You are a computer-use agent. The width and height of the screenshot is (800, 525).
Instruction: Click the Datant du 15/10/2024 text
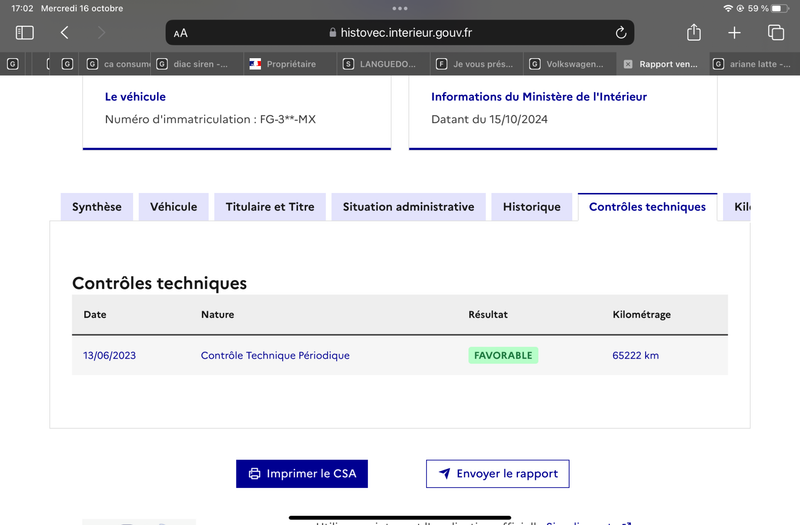(489, 119)
